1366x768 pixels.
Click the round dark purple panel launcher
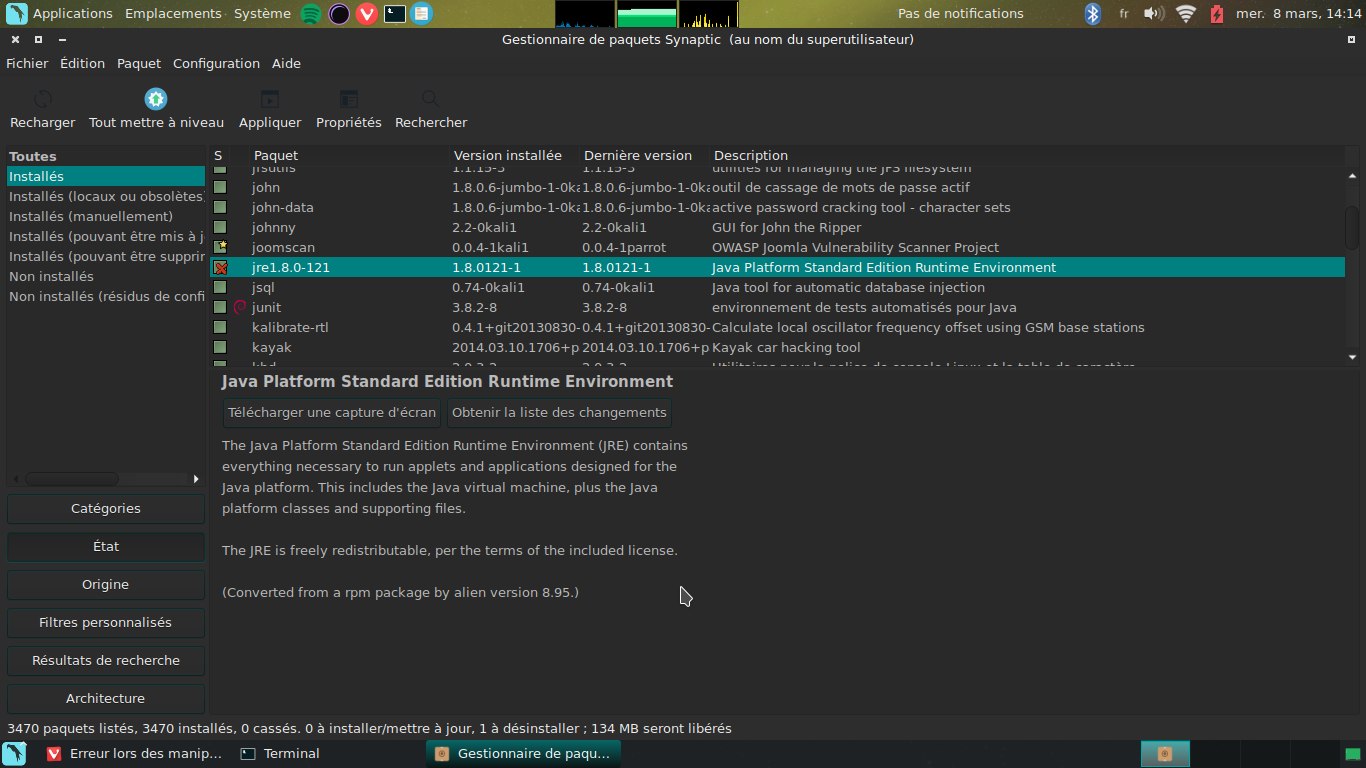pos(339,14)
